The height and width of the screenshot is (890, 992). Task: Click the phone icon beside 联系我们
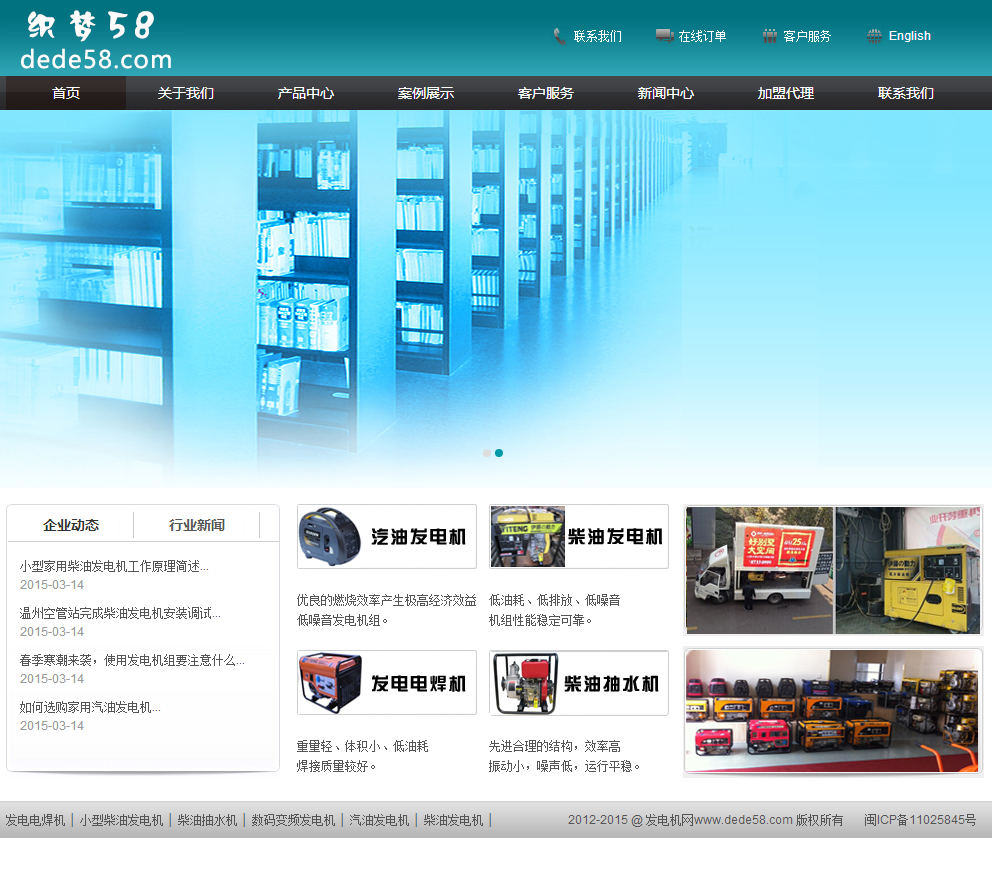[558, 35]
